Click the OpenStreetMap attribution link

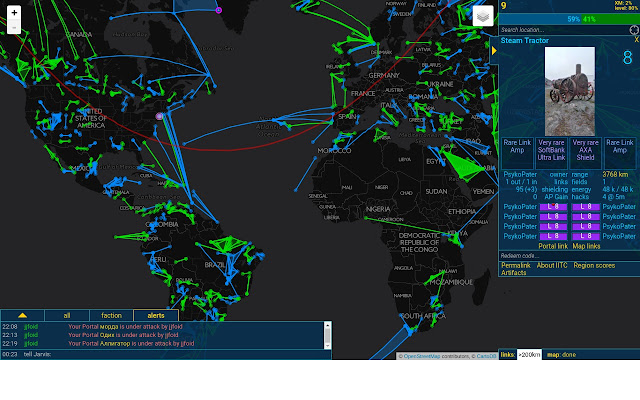[422, 356]
